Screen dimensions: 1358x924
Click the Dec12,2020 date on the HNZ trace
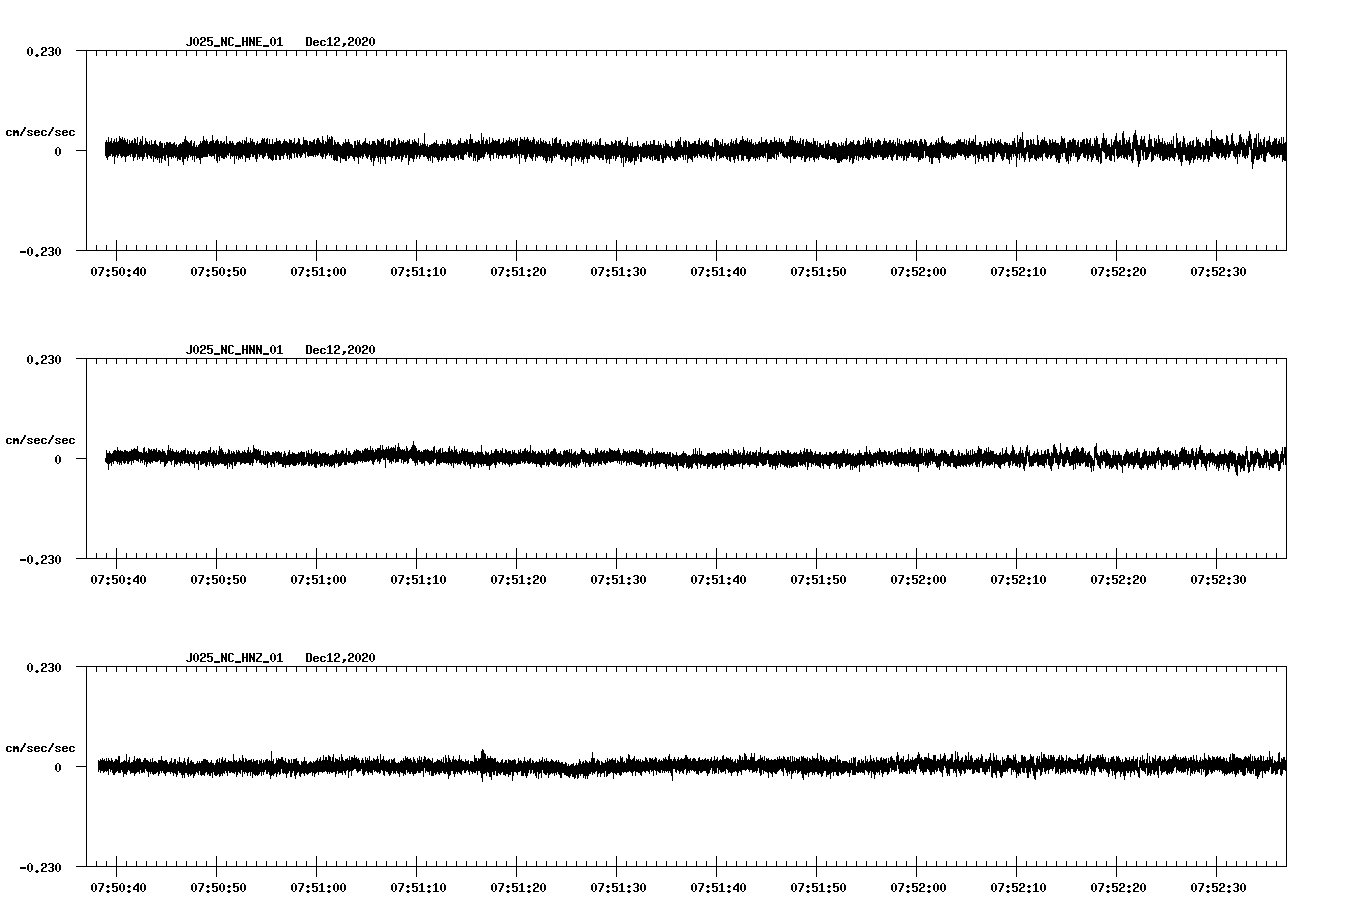(341, 657)
